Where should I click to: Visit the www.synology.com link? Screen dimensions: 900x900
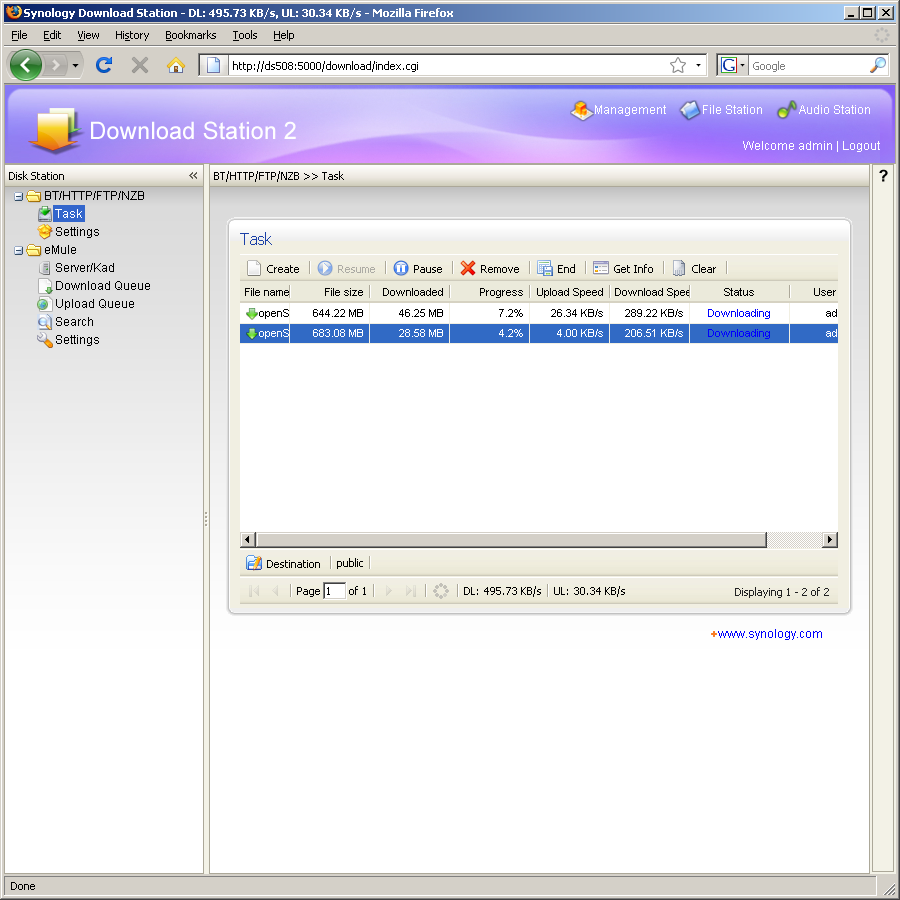(x=770, y=634)
